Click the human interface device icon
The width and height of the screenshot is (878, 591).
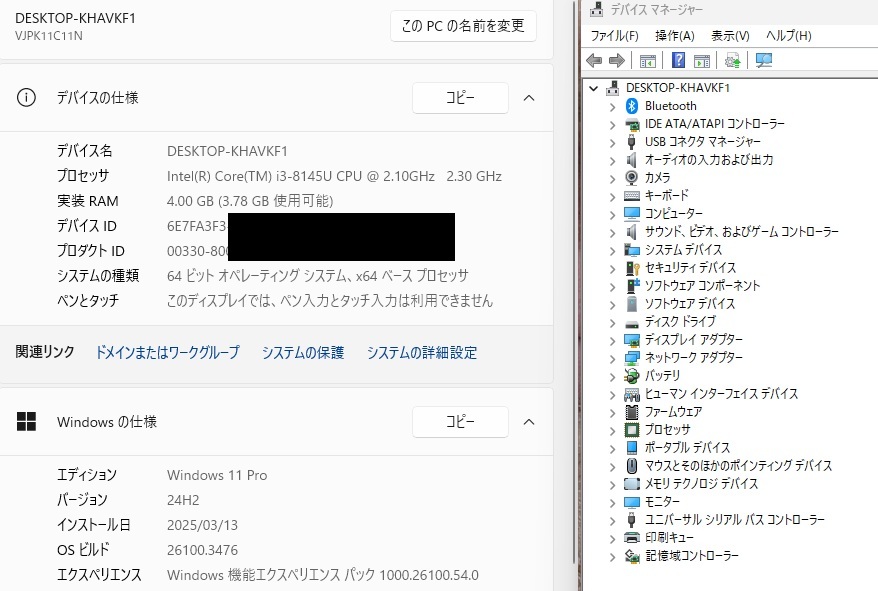click(x=632, y=394)
